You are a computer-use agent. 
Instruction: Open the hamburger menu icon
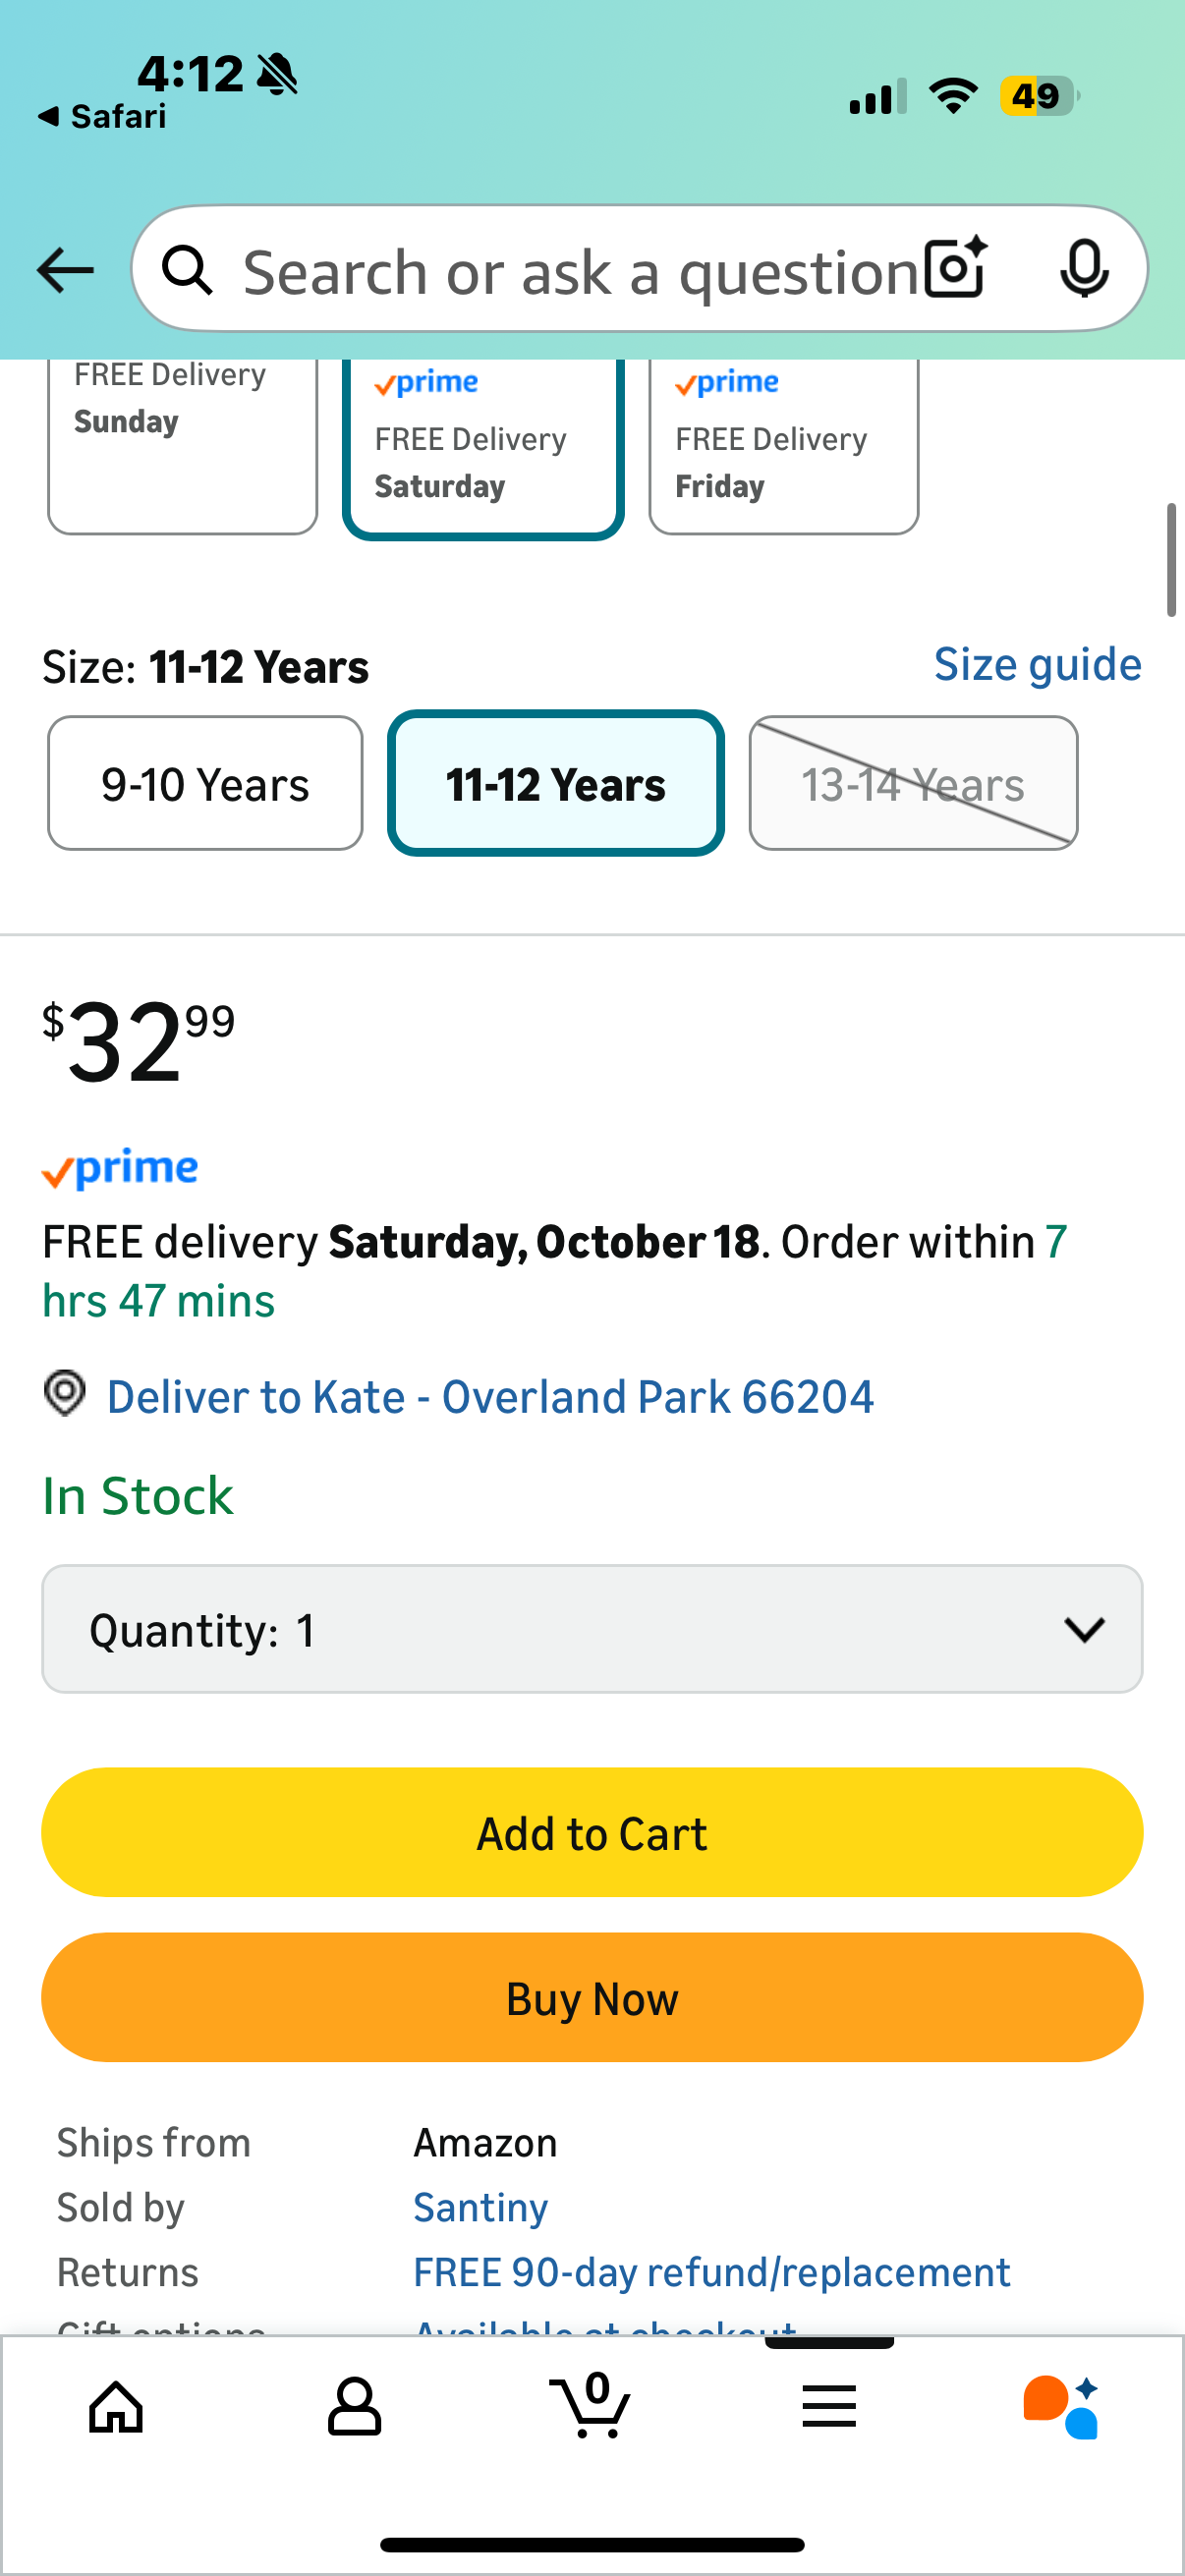coord(829,2406)
